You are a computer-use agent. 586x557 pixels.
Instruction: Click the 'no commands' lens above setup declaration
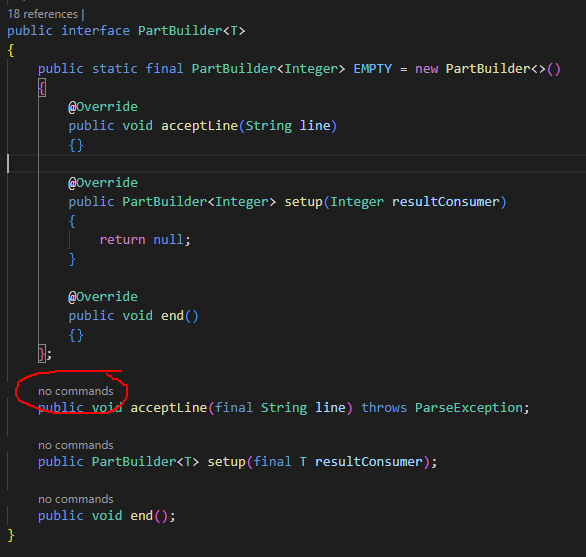tap(75, 445)
